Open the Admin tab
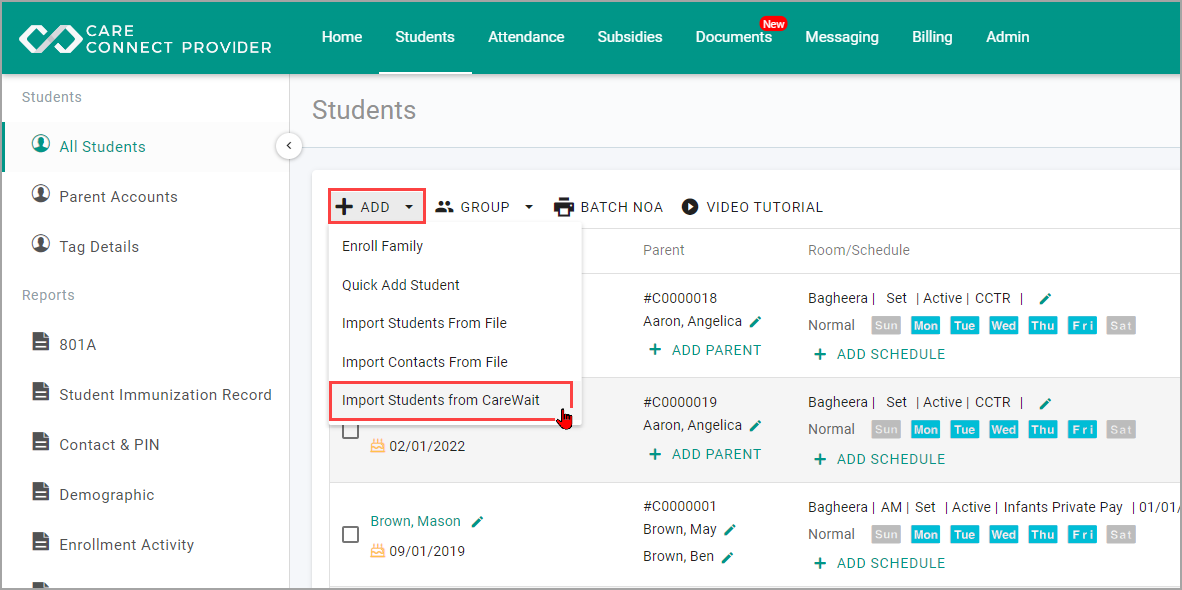 [x=1008, y=37]
